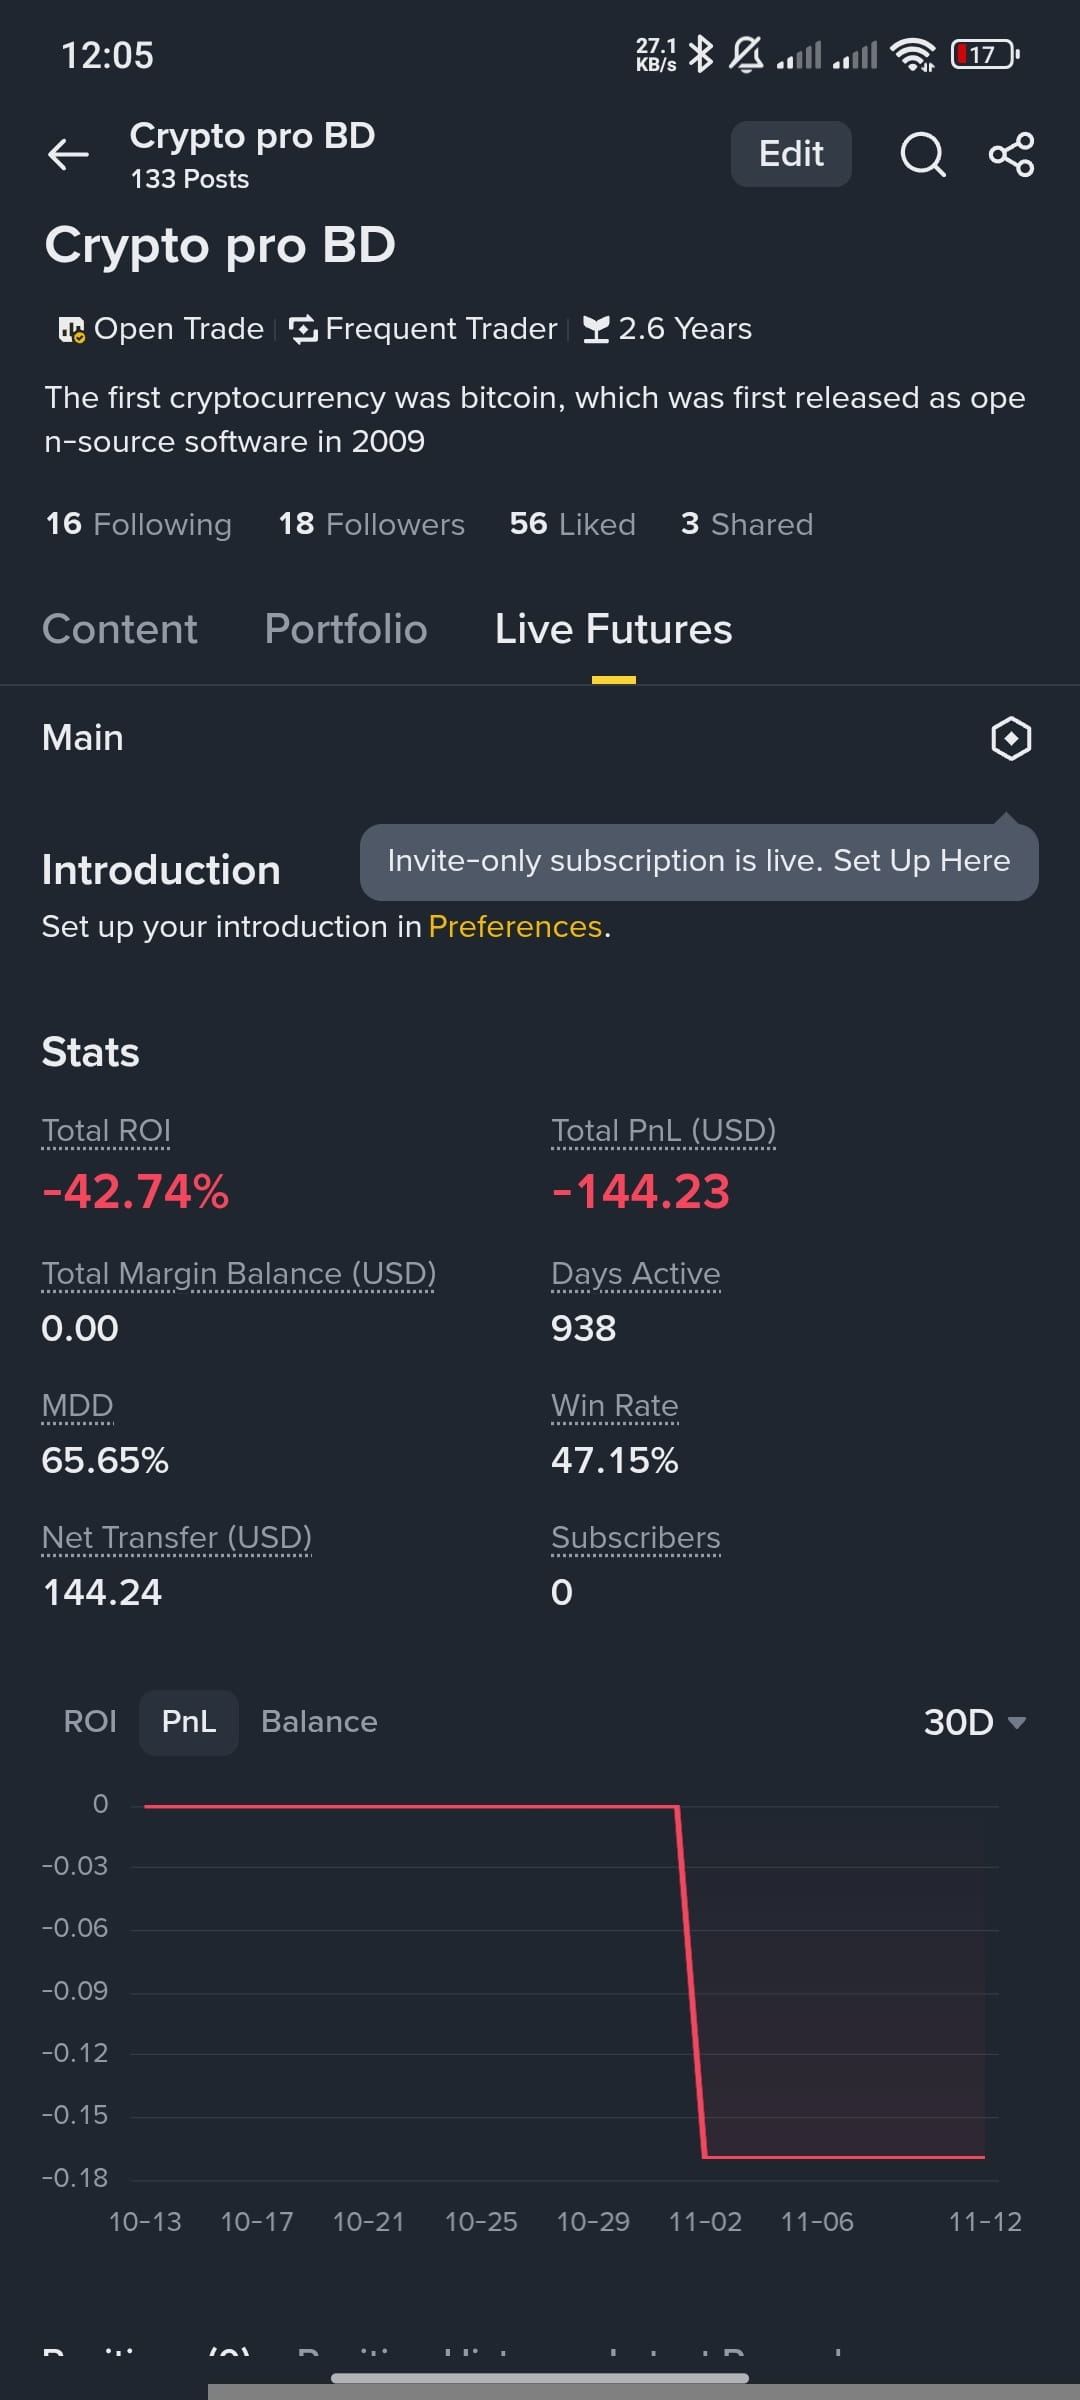This screenshot has width=1080, height=2400.
Task: Open the search magnifier icon
Action: click(x=922, y=154)
